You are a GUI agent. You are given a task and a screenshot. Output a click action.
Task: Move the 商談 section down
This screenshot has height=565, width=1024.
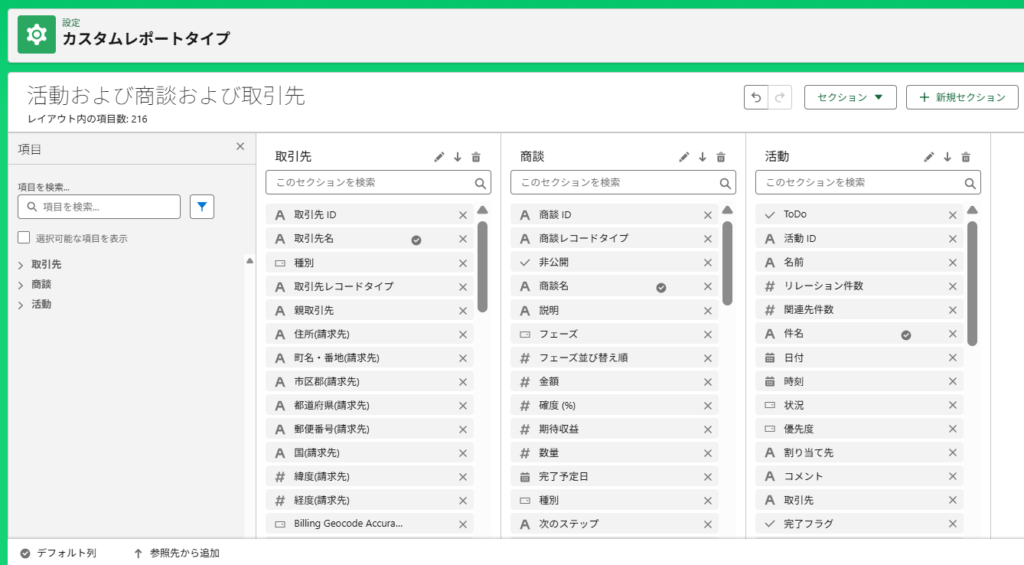[702, 157]
